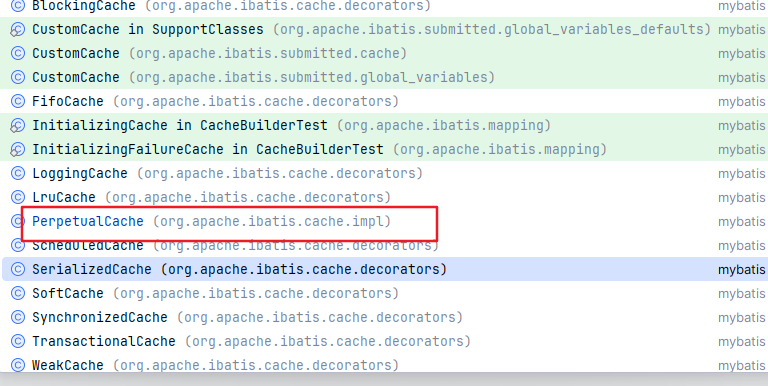The height and width of the screenshot is (386, 768).
Task: Click the icon next to InitializingFailureCache
Action: point(18,149)
